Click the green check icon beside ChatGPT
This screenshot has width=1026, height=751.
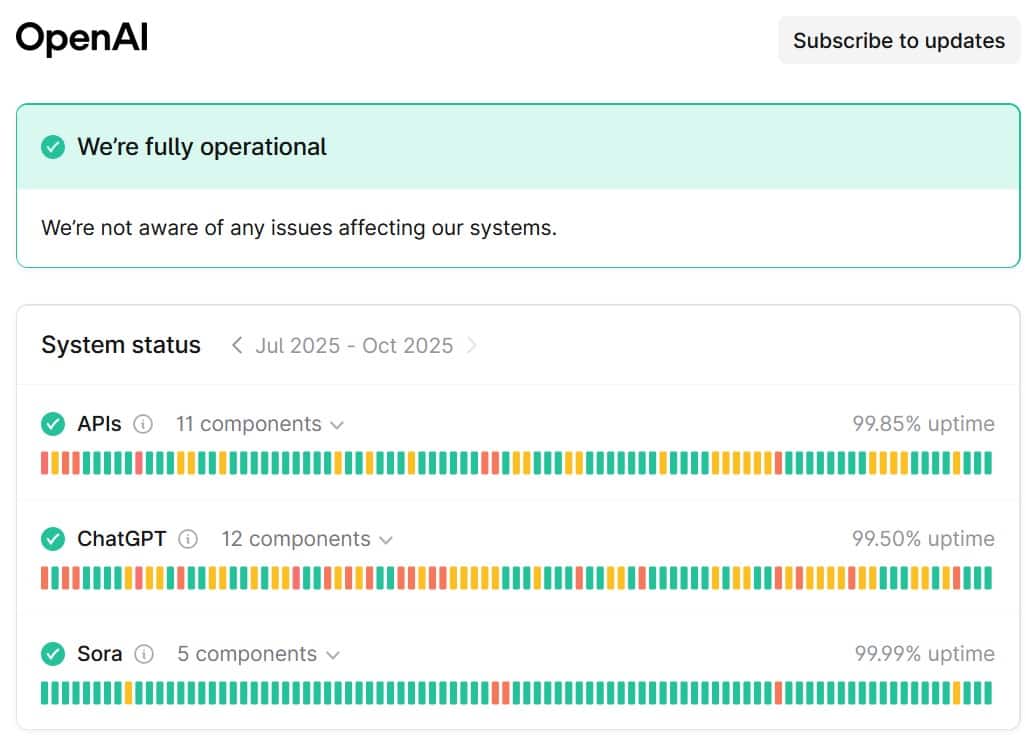[x=53, y=539]
